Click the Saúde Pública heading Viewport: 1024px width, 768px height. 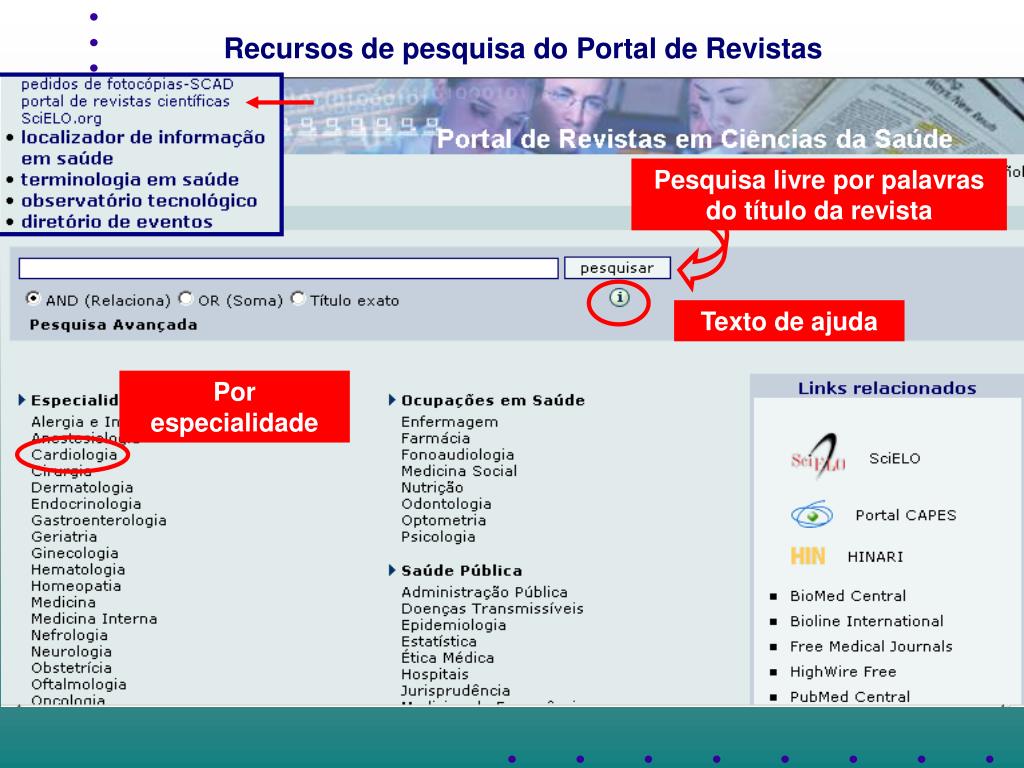[x=462, y=571]
